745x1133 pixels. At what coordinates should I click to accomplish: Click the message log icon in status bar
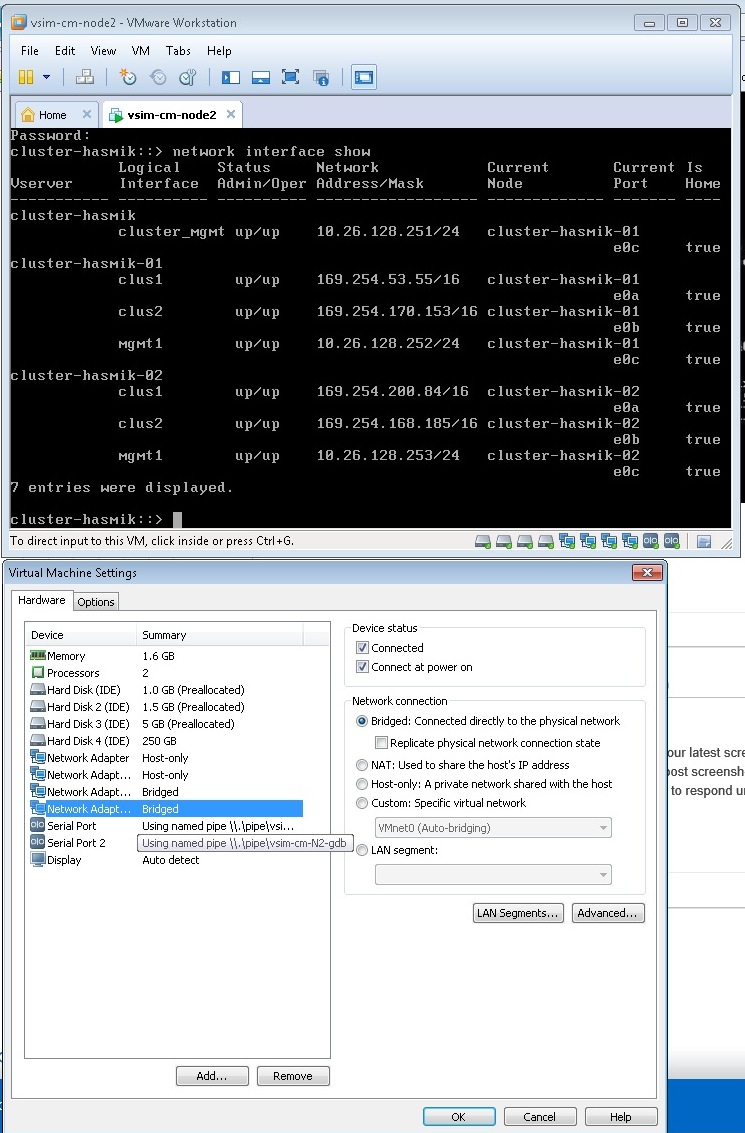(x=704, y=542)
